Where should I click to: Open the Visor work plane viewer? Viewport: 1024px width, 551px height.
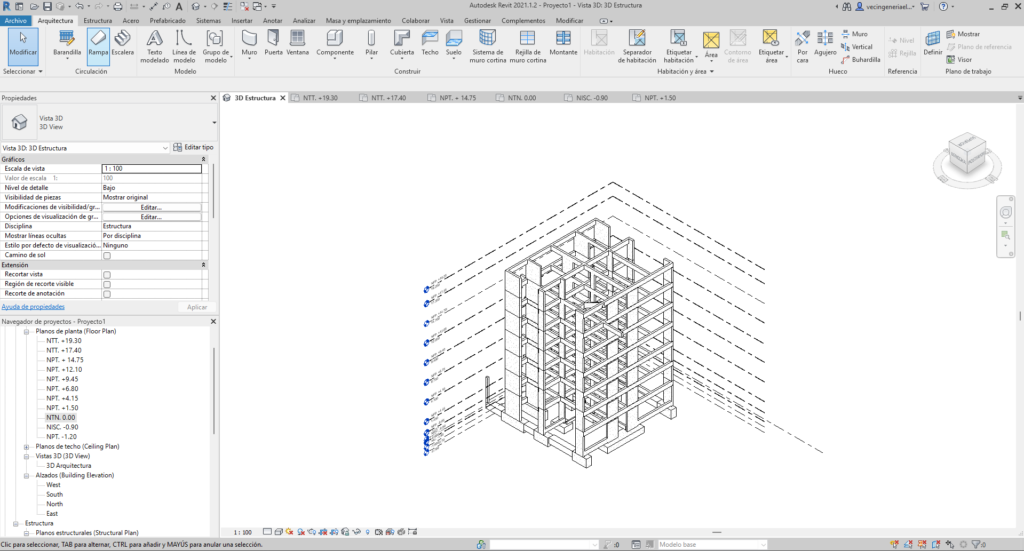pyautogui.click(x=959, y=59)
